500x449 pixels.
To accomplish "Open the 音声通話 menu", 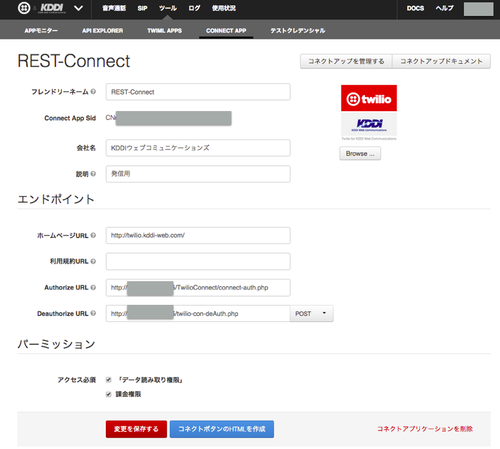I will tap(114, 8).
